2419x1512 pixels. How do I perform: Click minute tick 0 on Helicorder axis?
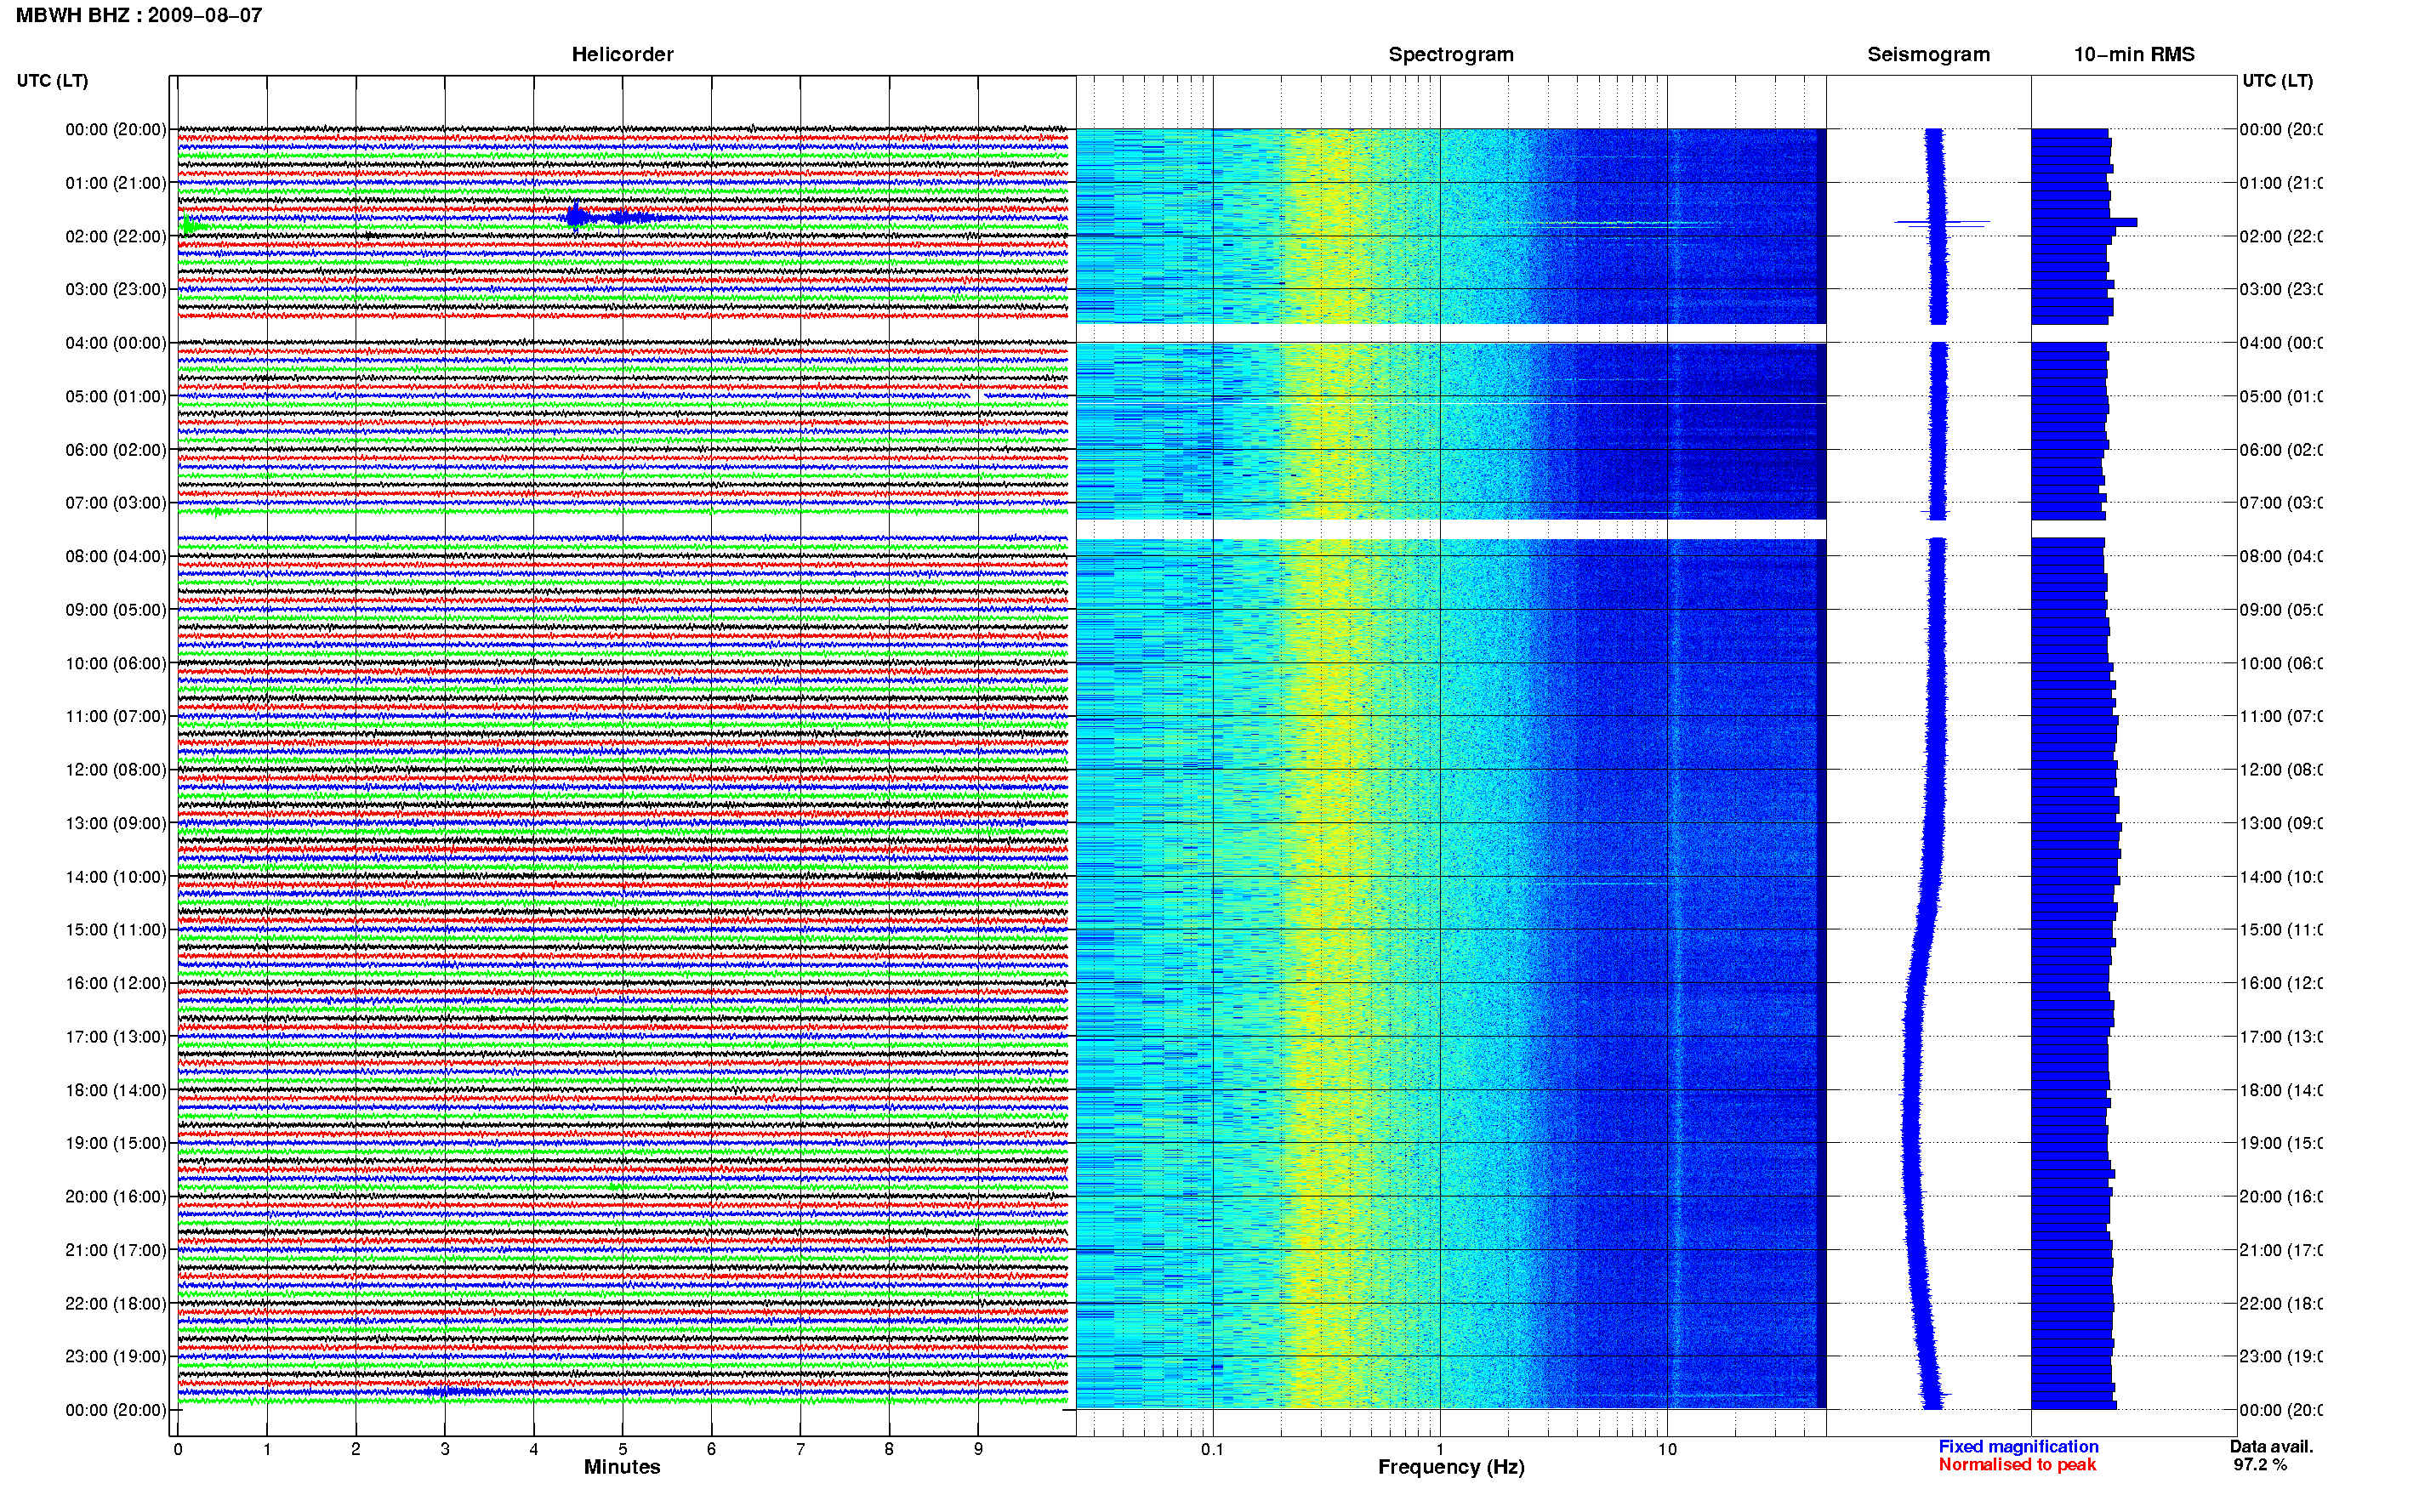178,1449
